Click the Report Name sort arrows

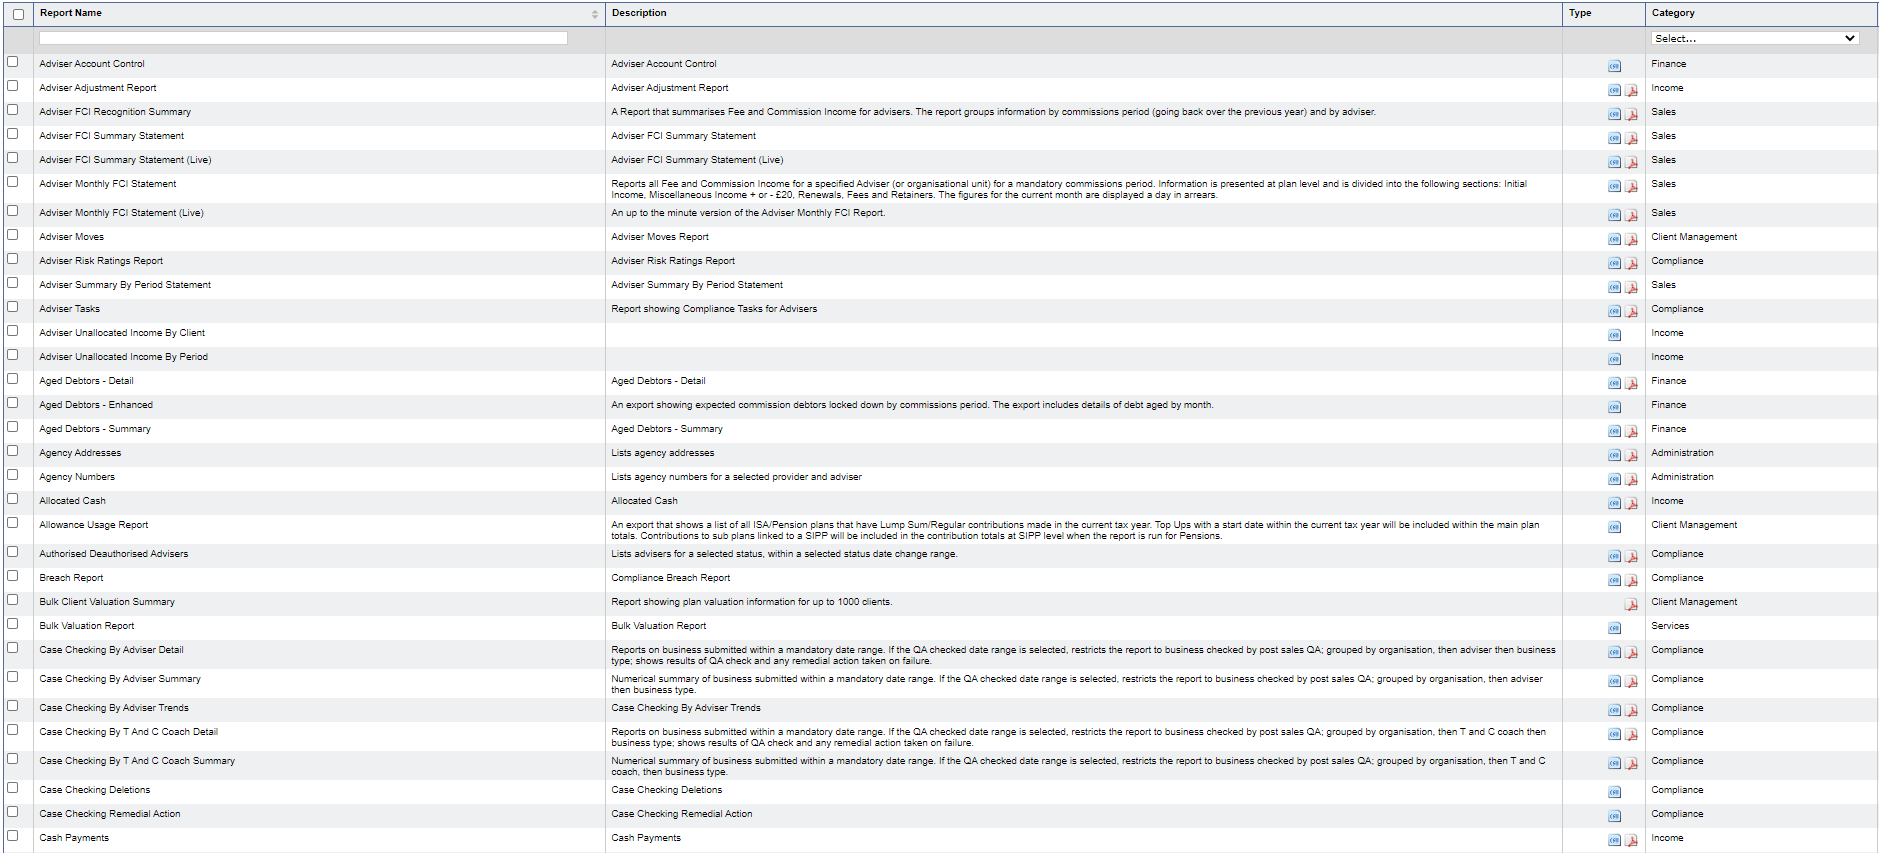point(594,14)
